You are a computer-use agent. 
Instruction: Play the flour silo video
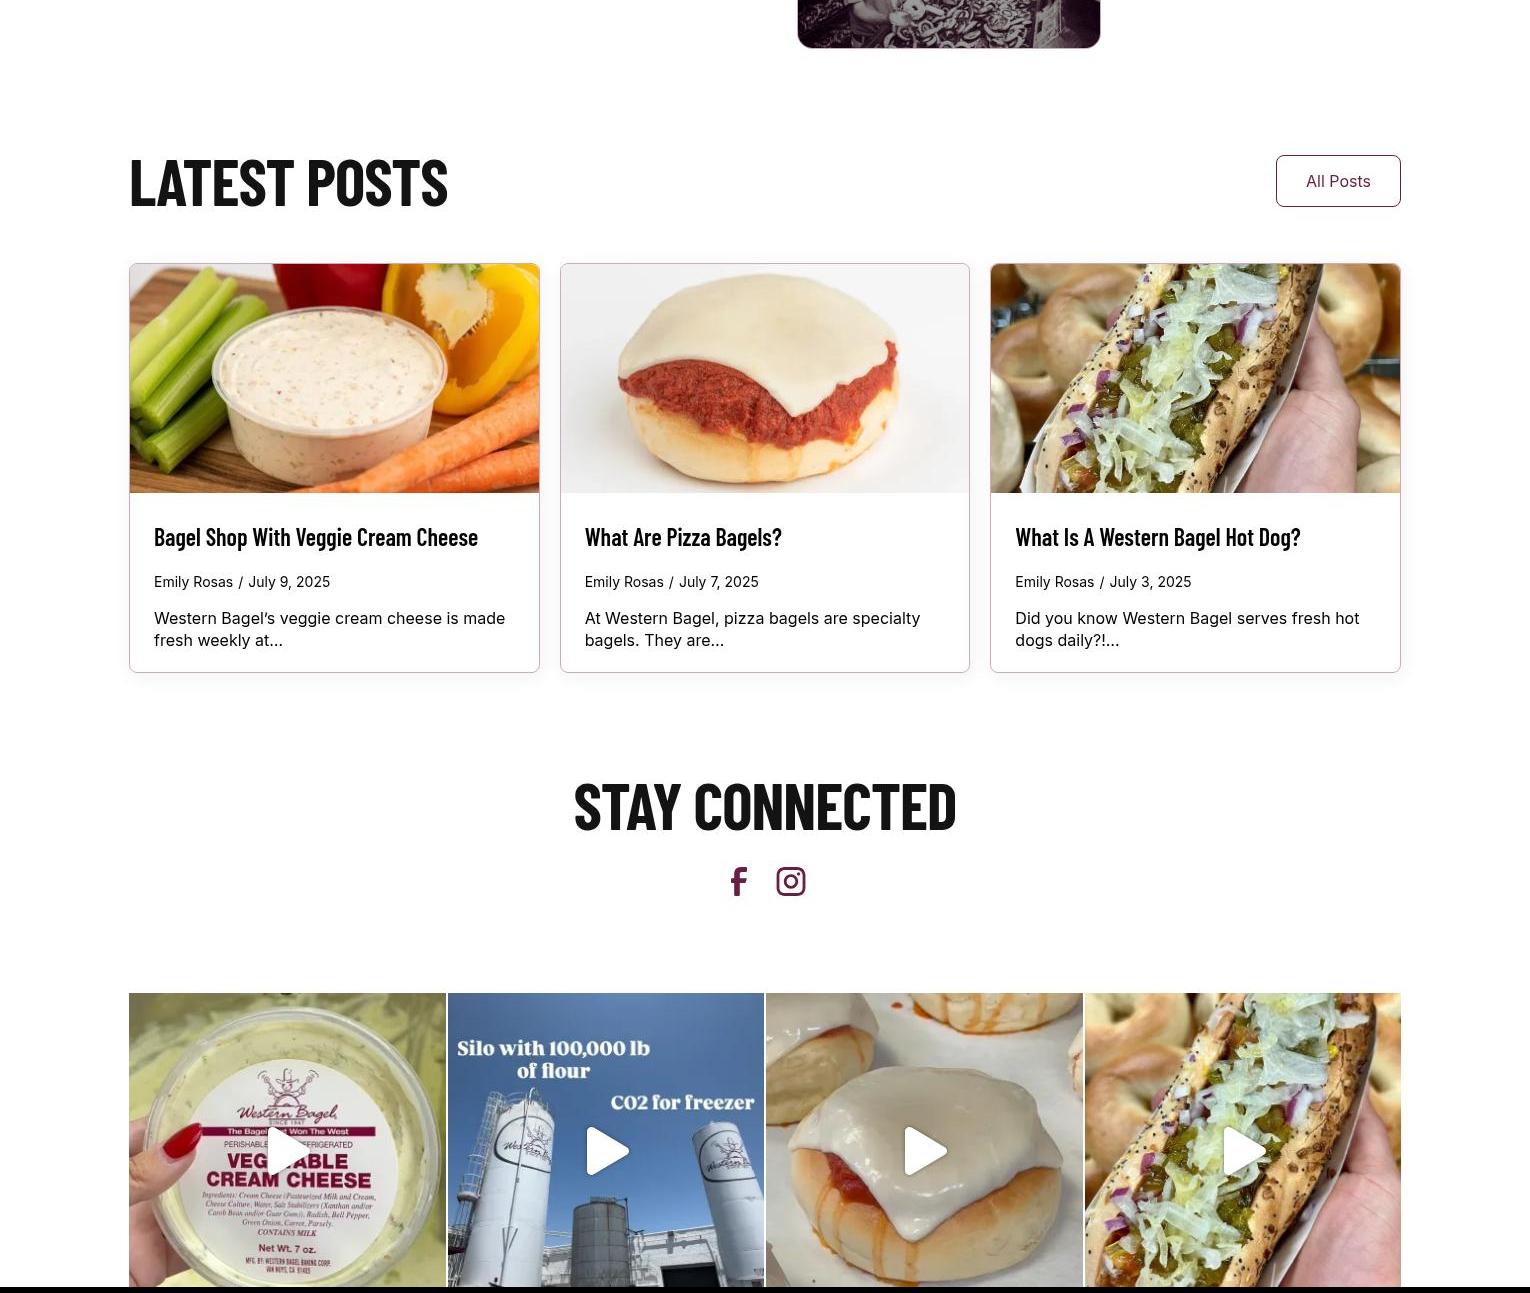606,1151
